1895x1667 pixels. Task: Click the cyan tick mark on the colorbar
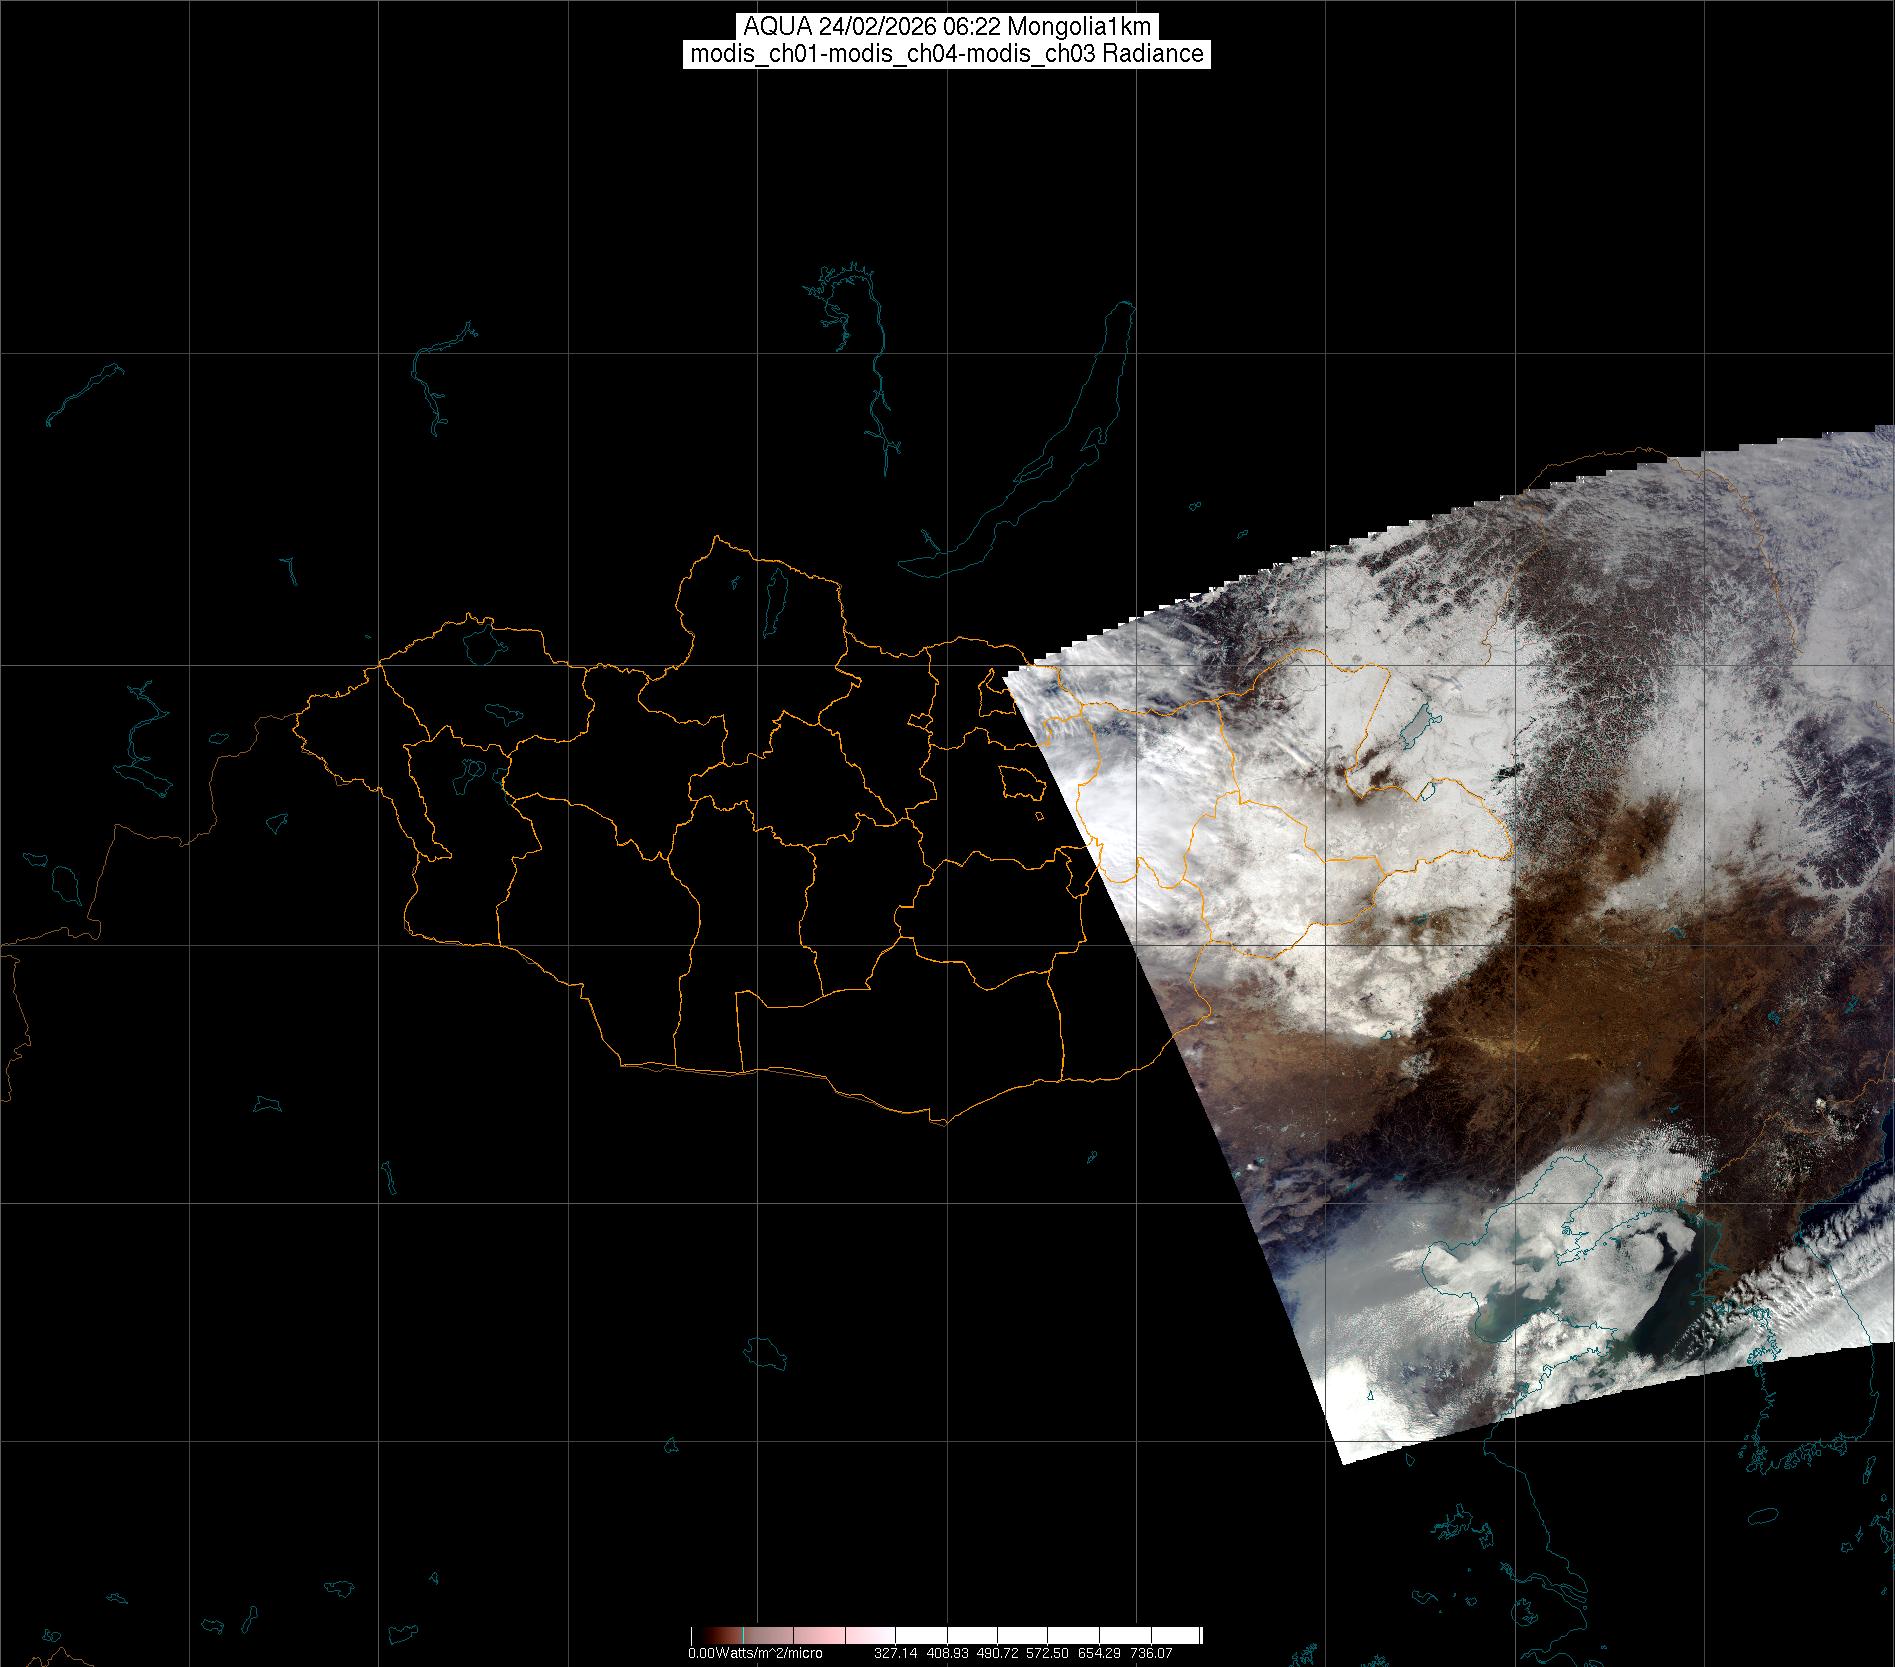743,1635
